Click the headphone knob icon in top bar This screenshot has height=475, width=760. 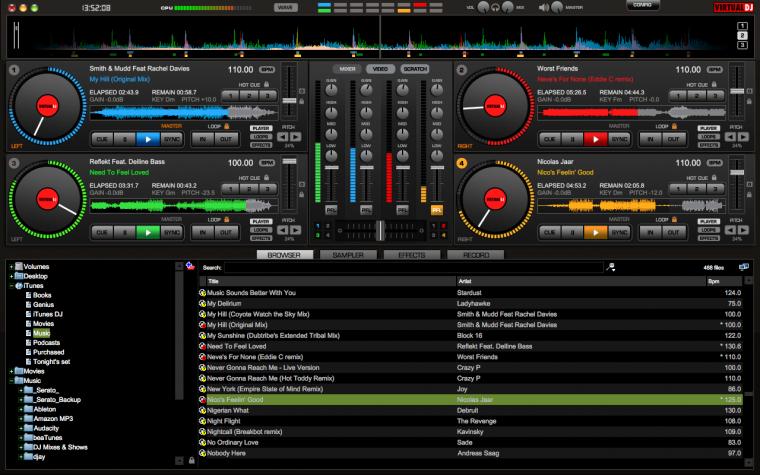[x=495, y=7]
